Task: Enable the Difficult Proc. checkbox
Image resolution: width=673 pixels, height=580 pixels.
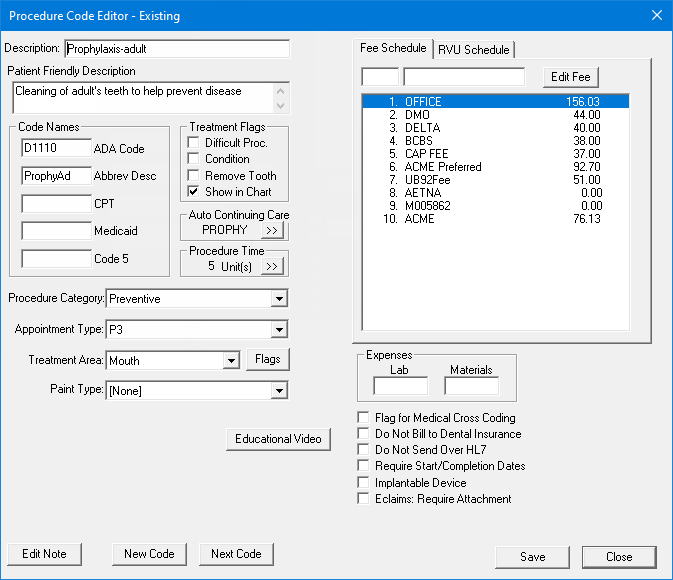Action: [195, 143]
